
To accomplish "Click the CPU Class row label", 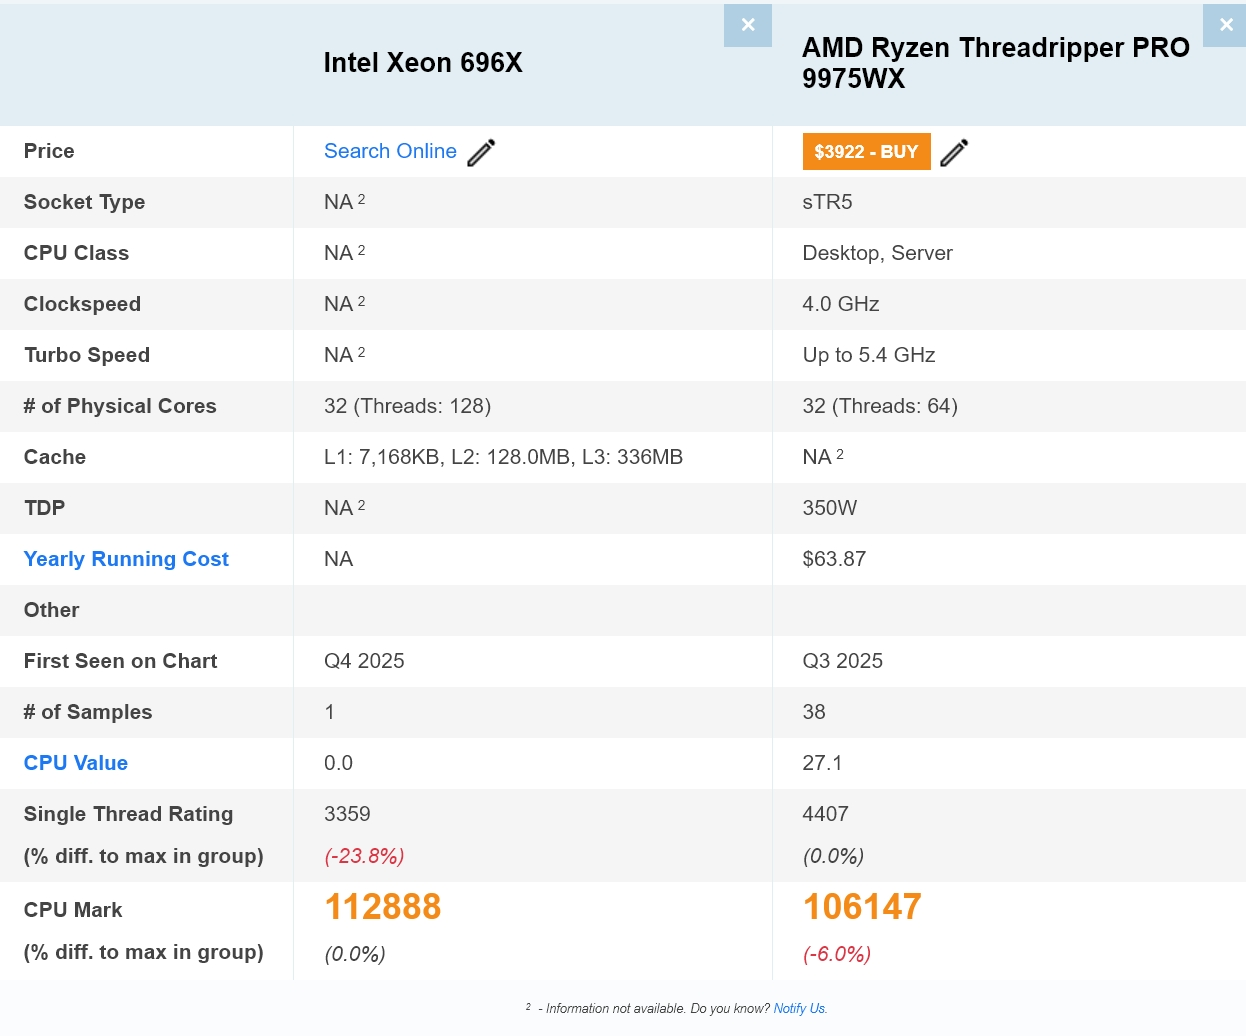I will 76,253.
